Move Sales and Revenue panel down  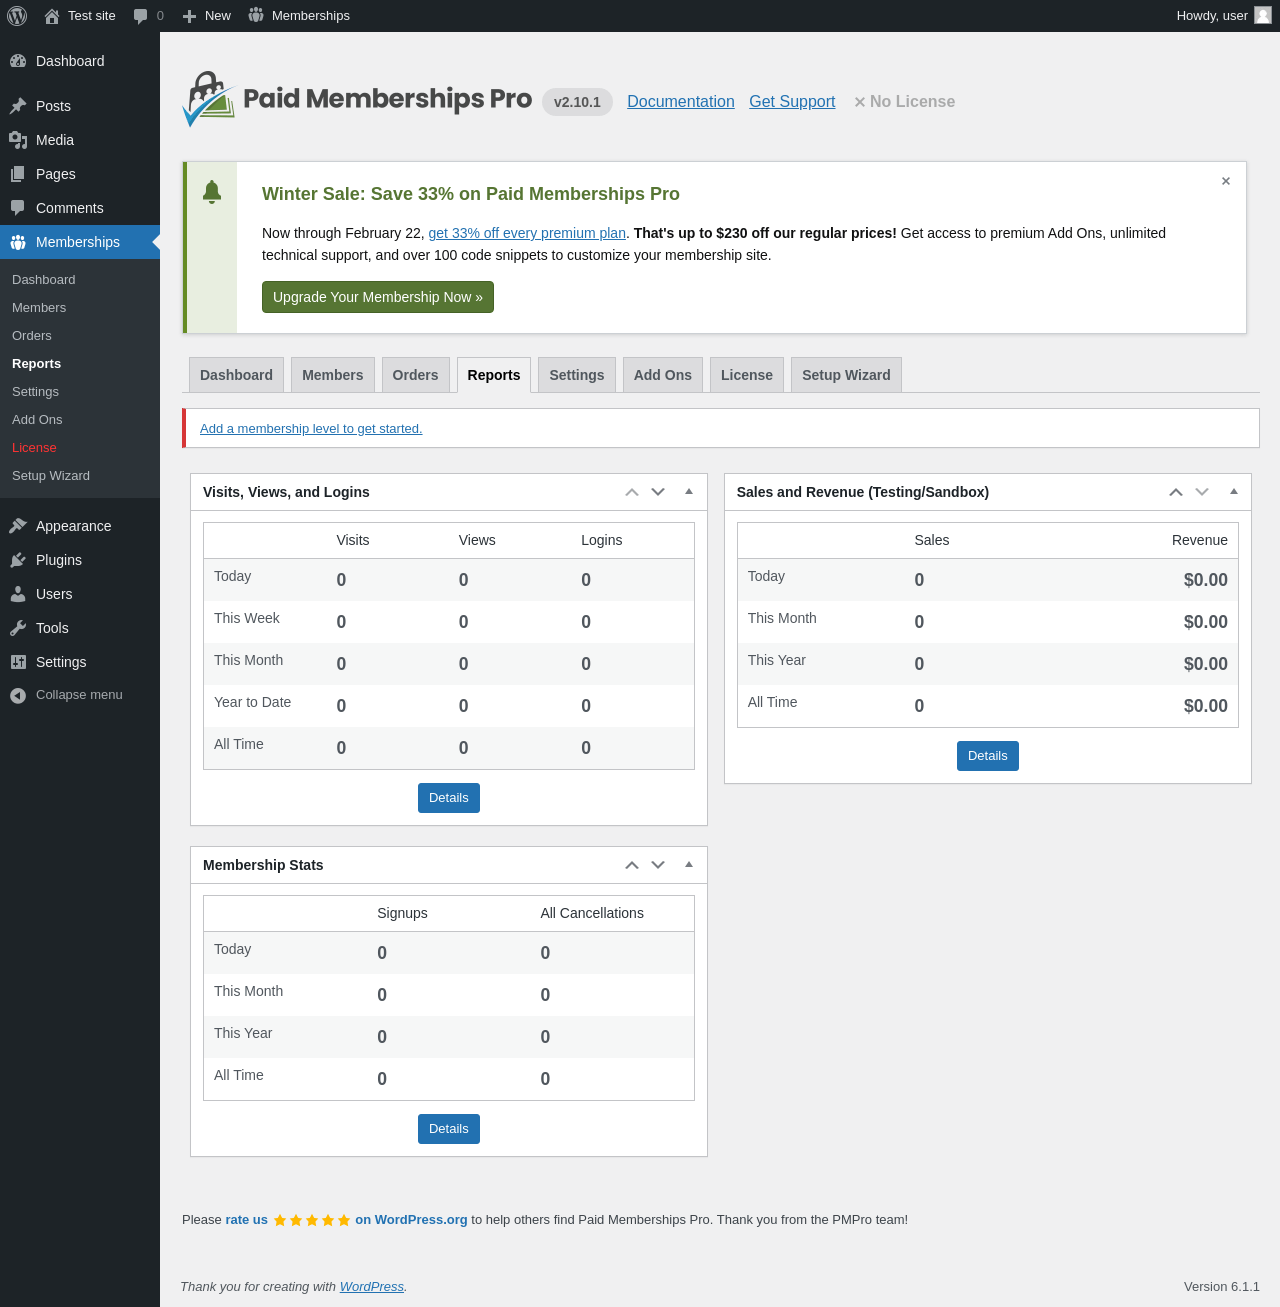[1202, 492]
